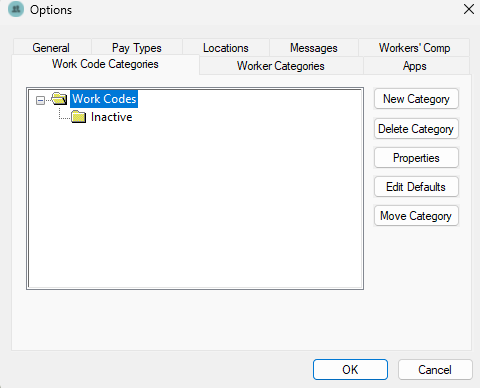
Task: Select the Worker Categories tab
Action: pos(281,66)
